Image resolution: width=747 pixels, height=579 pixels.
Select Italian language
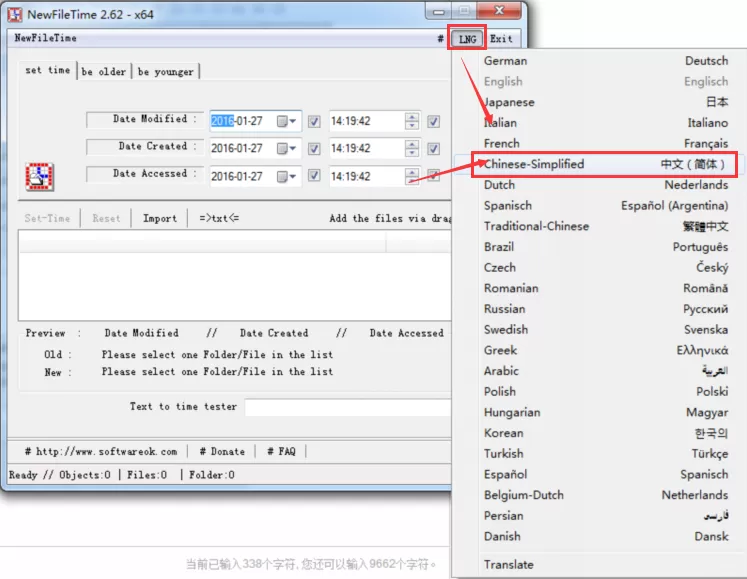coord(599,123)
